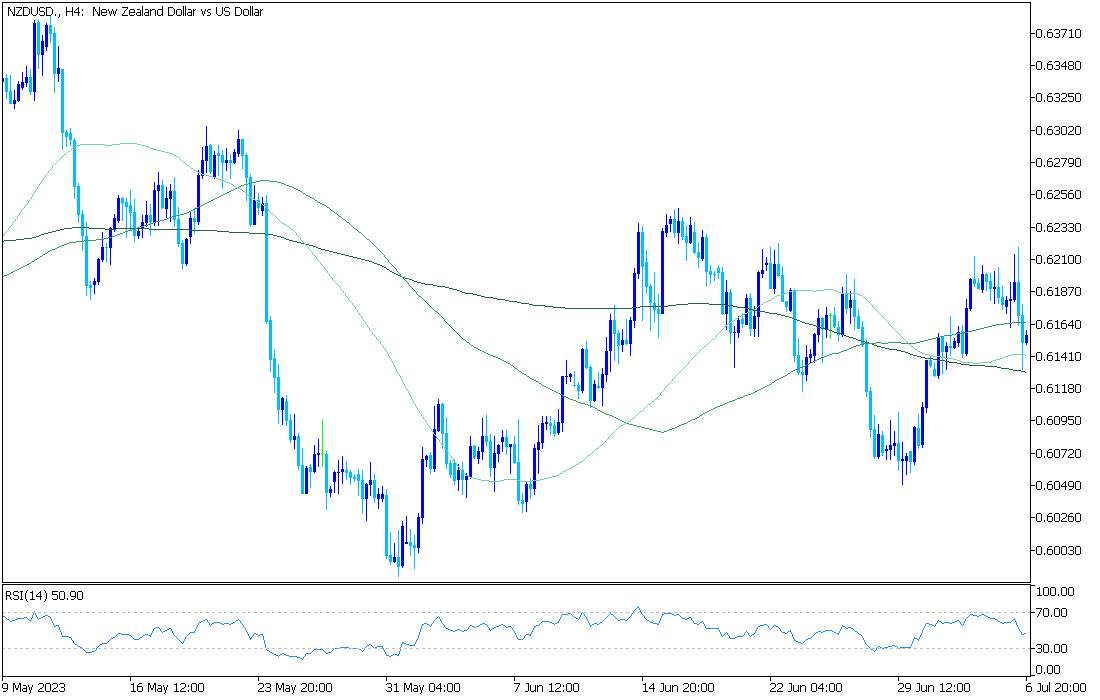Select the 0.63250 price level label

(x=1059, y=97)
